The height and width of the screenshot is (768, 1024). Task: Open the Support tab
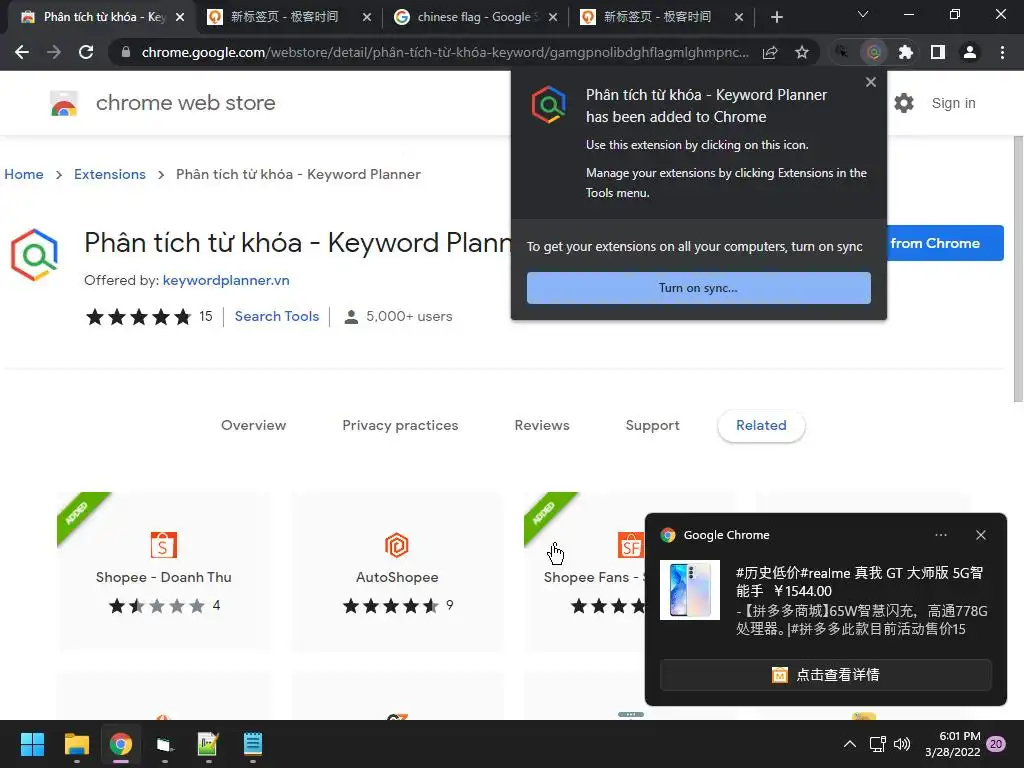pos(652,425)
